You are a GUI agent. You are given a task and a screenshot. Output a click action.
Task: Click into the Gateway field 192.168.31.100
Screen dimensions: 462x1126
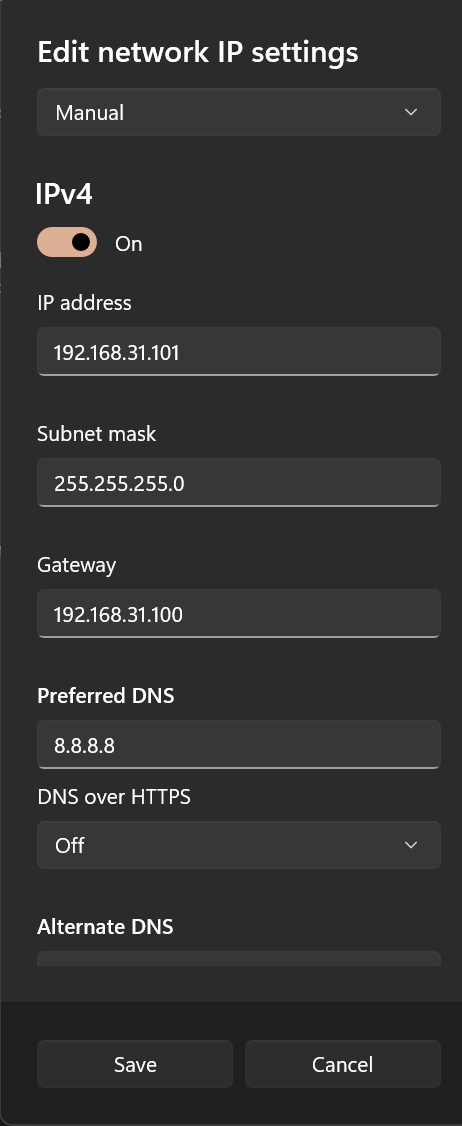pos(239,613)
